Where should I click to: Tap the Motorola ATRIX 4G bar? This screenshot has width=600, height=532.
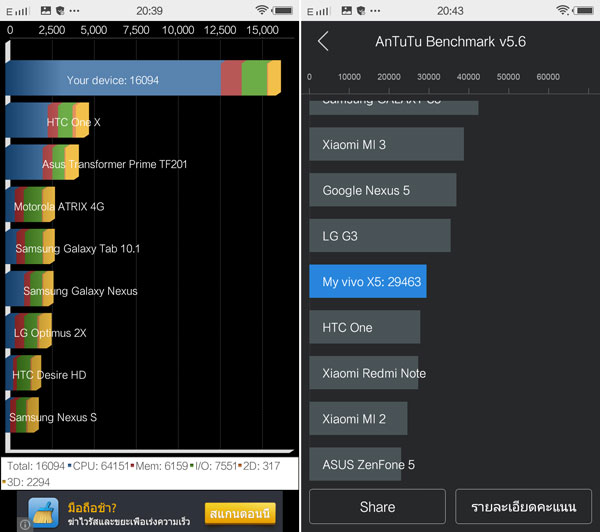pos(30,204)
